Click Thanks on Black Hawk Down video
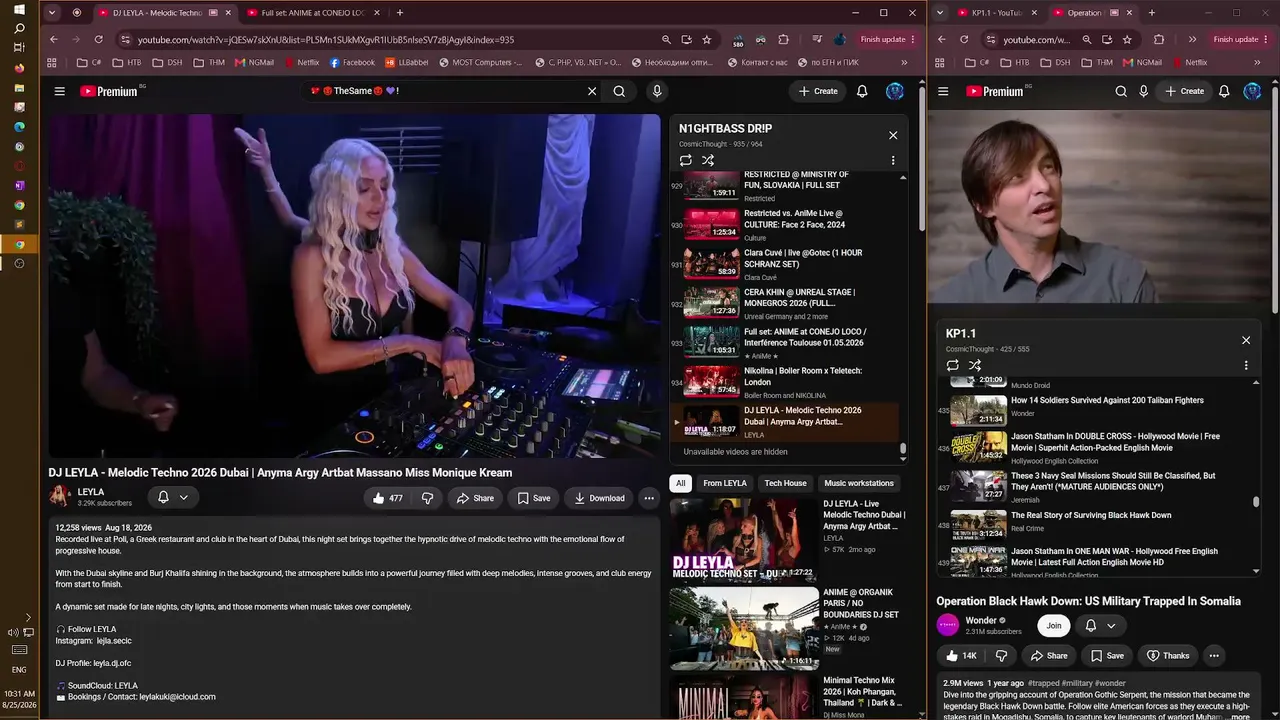1280x720 pixels. pos(1167,656)
